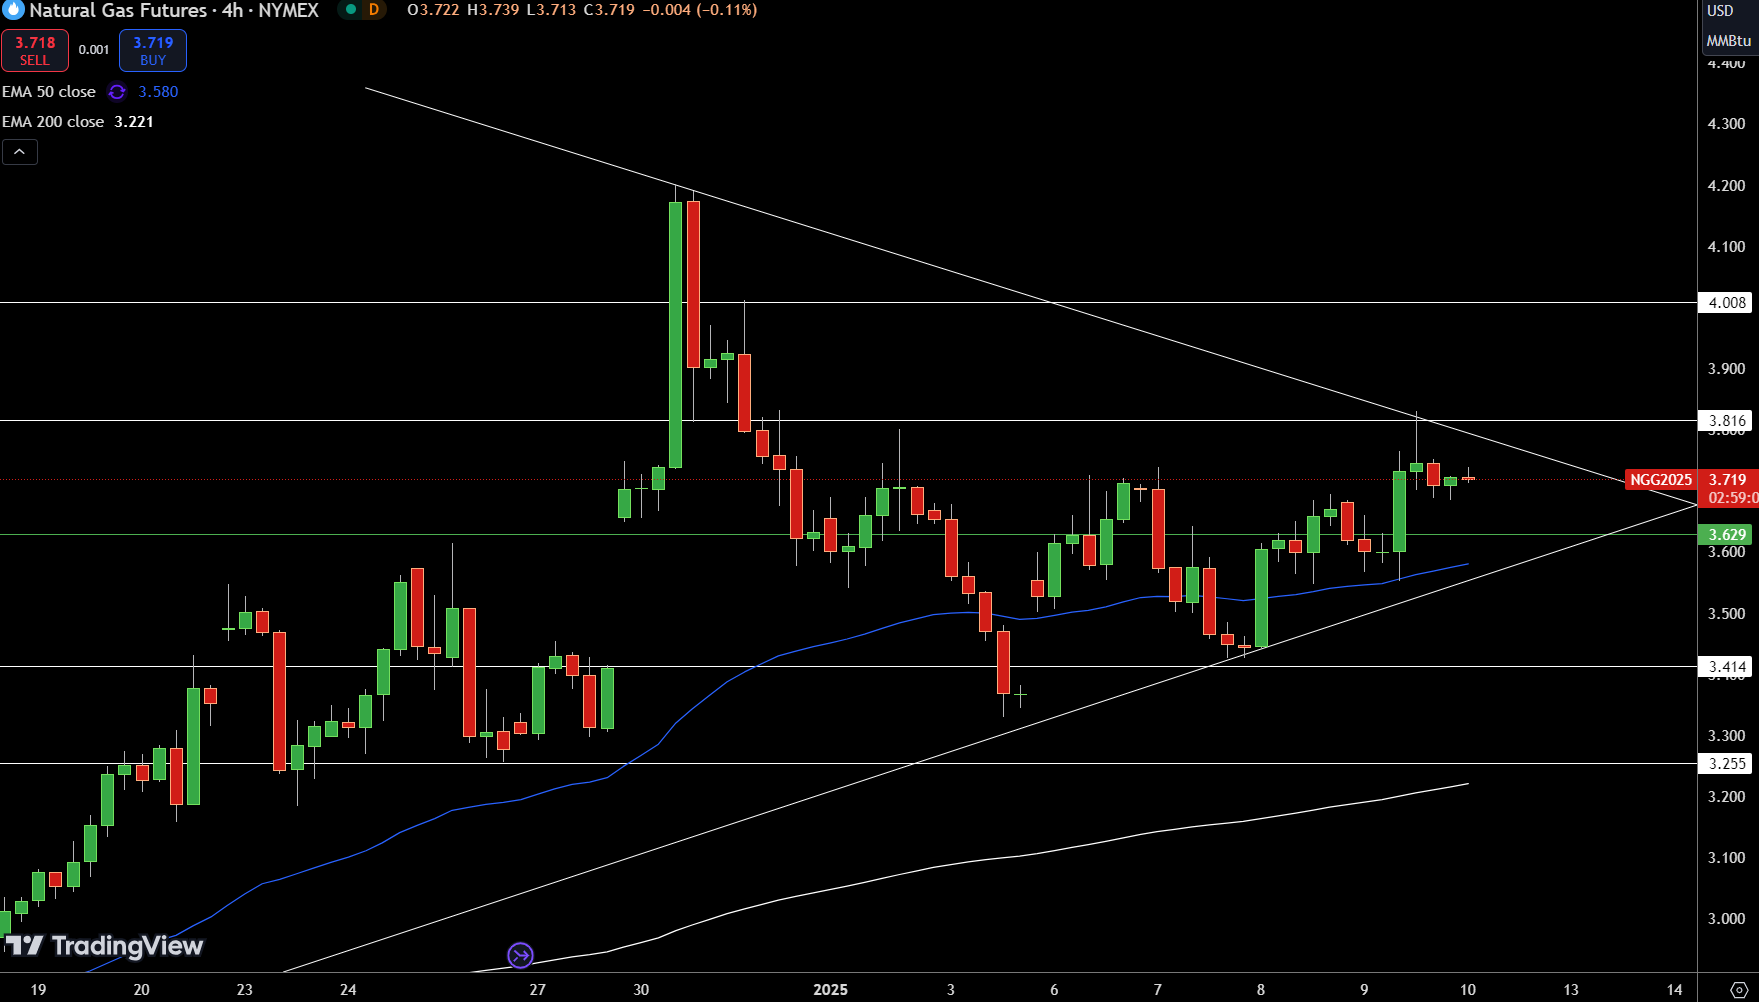This screenshot has width=1759, height=1002.
Task: Click the H3.739 high value in header
Action: (493, 10)
